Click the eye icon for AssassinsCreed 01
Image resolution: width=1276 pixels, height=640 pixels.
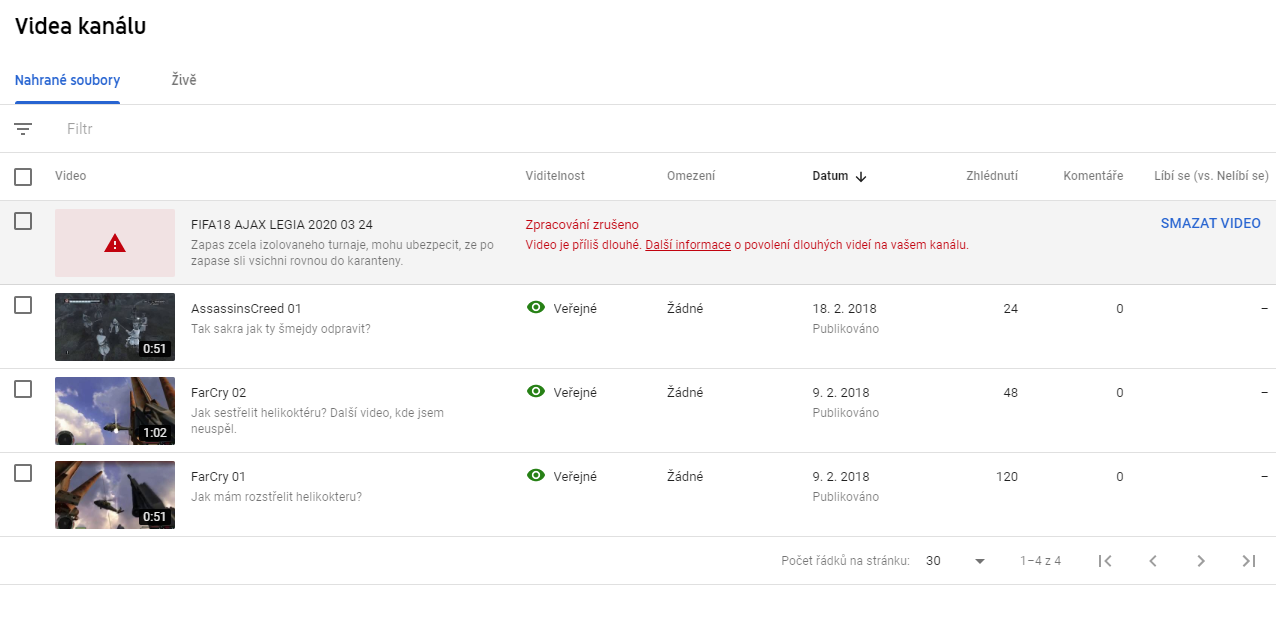click(536, 308)
